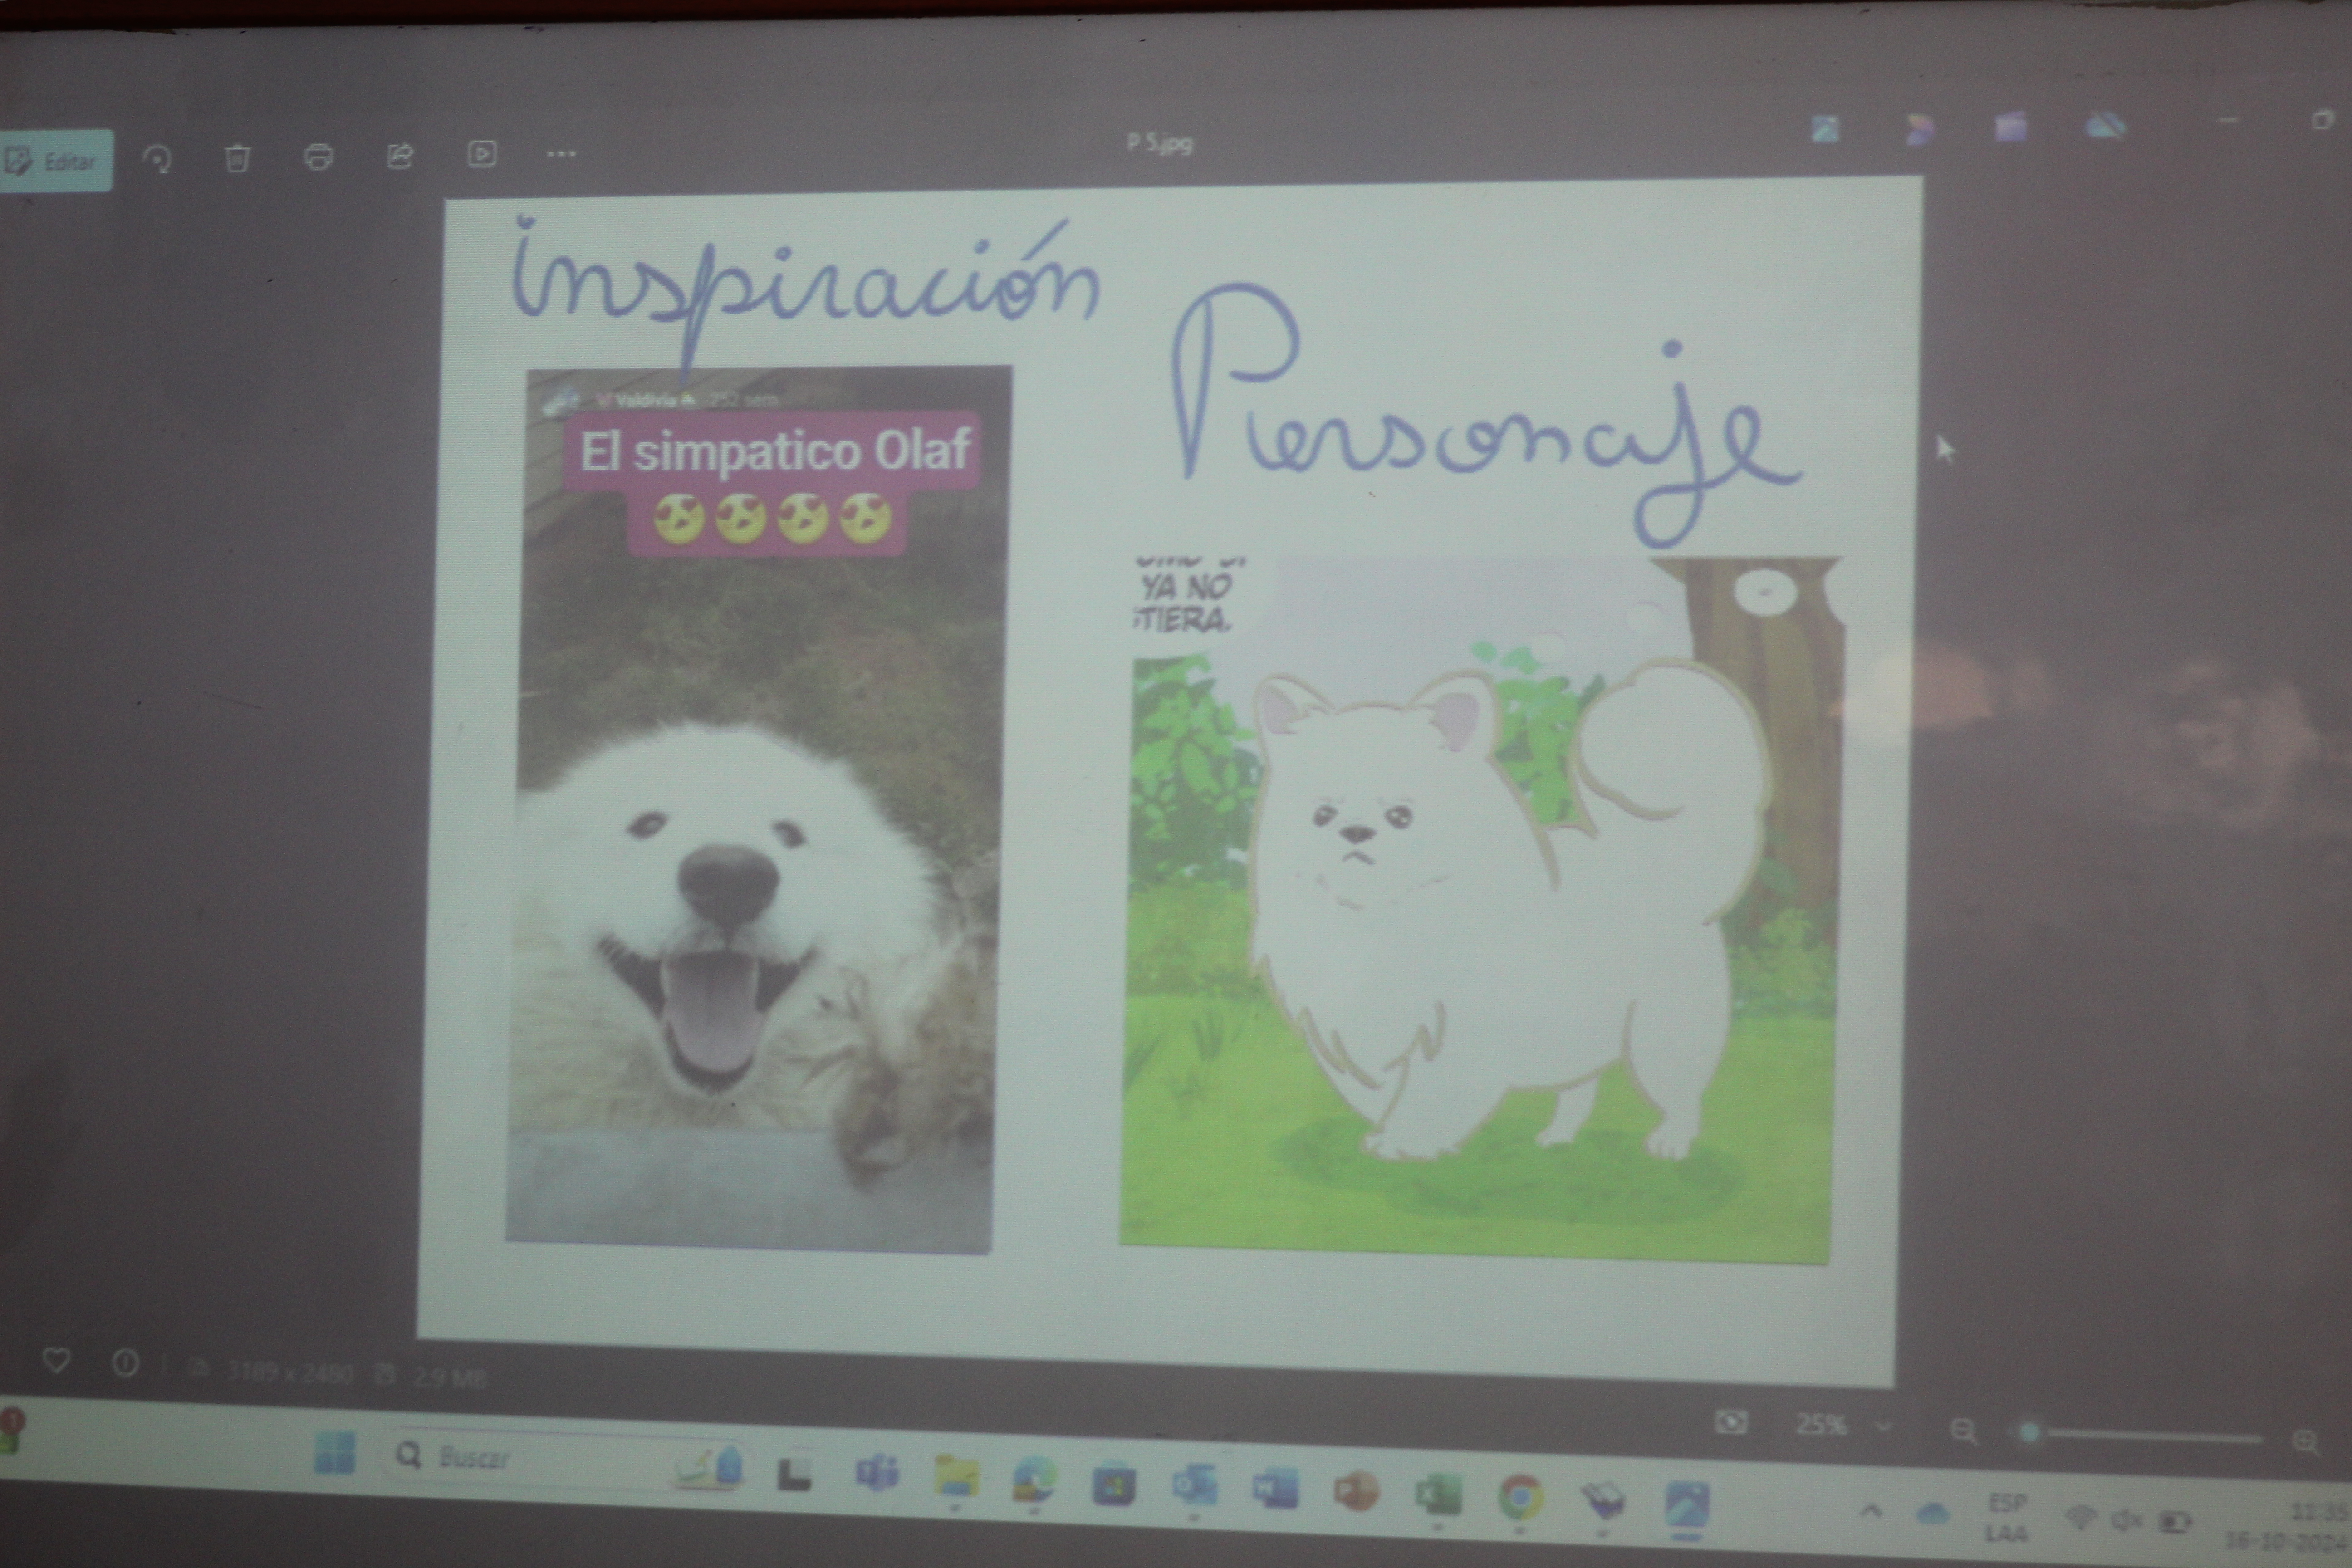The image size is (2352, 1568).
Task: Open Google Chrome from the taskbar
Action: (x=1520, y=1497)
